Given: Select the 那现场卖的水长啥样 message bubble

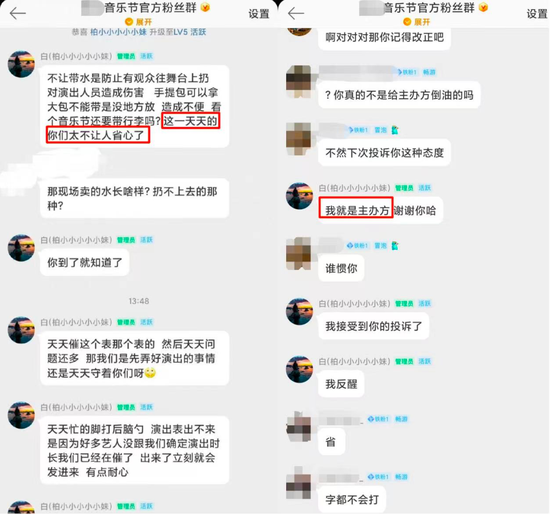Looking at the screenshot, I should point(135,198).
